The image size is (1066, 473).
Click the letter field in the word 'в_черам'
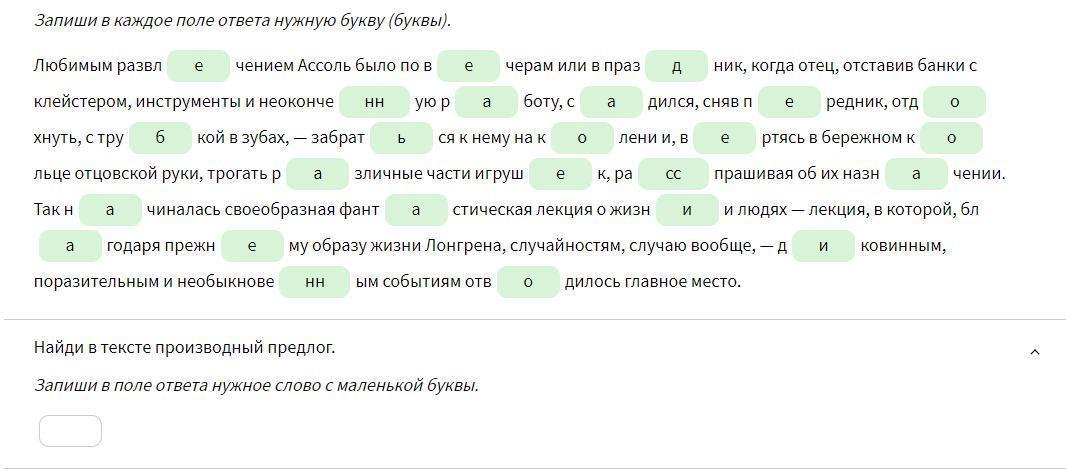[468, 66]
